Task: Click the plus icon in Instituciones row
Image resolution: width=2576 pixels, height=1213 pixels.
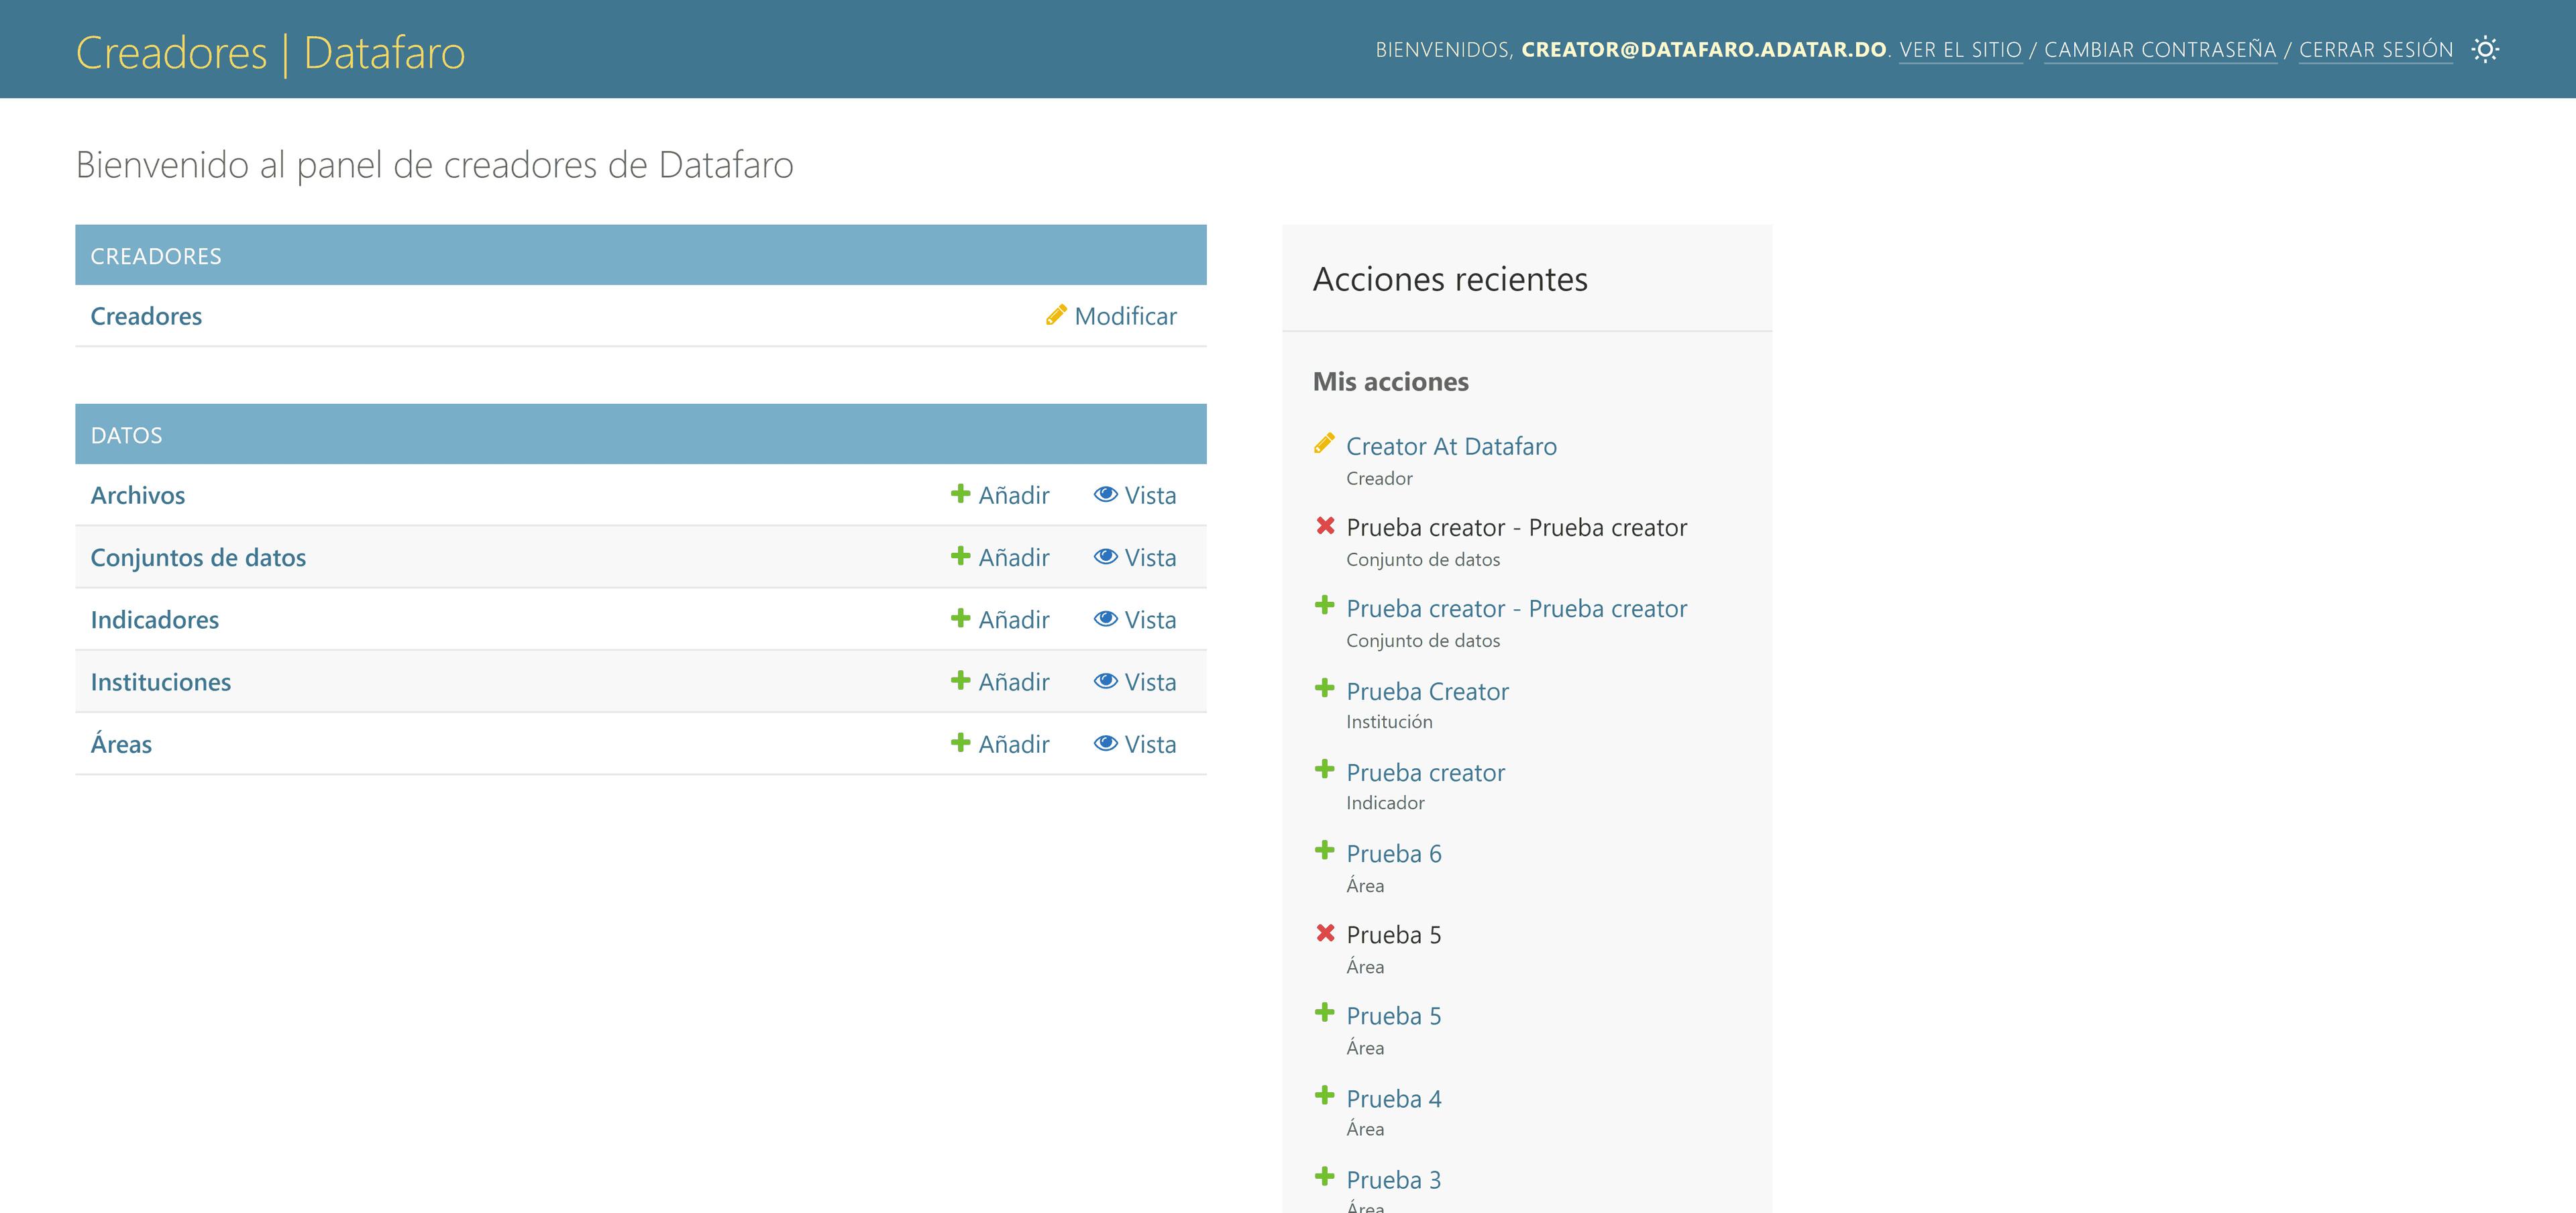Action: 960,680
